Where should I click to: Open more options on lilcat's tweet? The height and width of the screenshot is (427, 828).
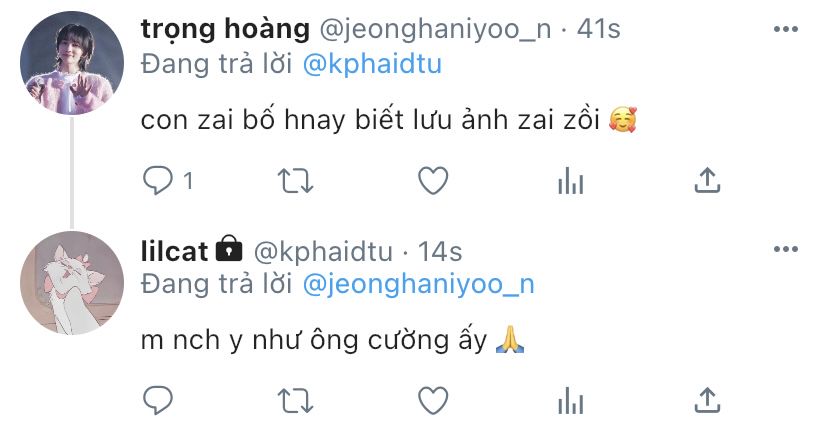click(785, 249)
